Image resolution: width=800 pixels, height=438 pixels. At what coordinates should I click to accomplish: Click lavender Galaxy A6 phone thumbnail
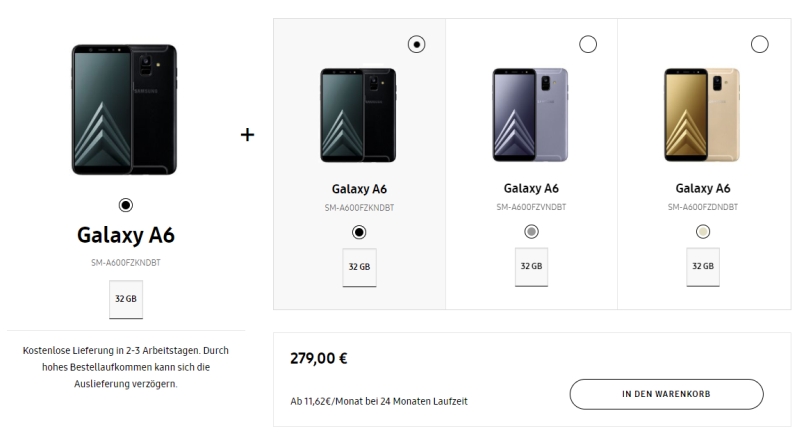pos(530,115)
